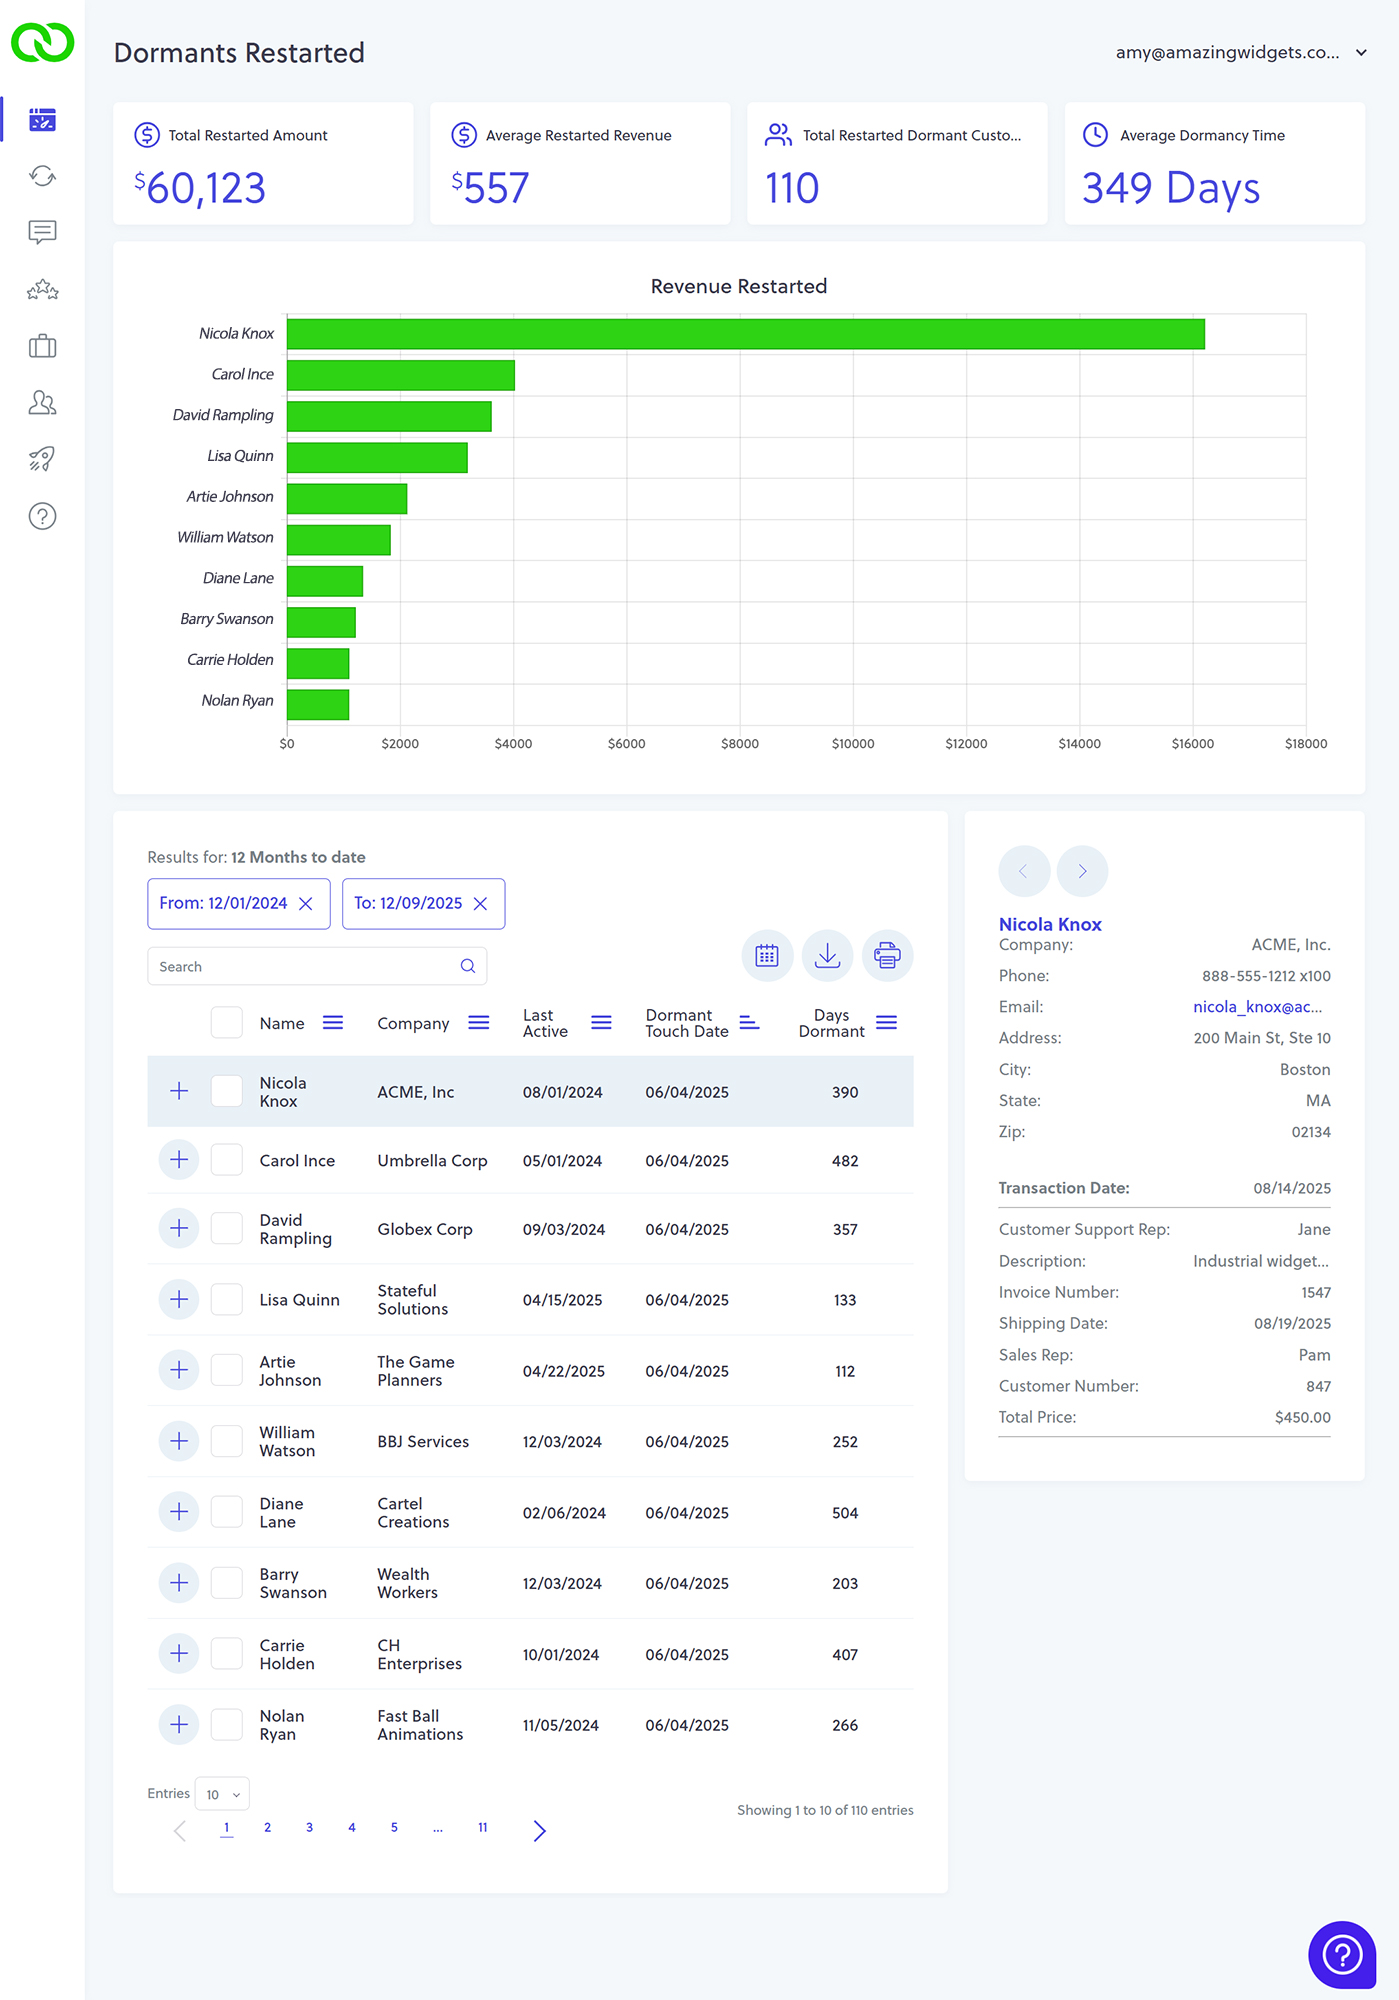
Task: Open the rocket icon in the sidebar
Action: coord(42,459)
